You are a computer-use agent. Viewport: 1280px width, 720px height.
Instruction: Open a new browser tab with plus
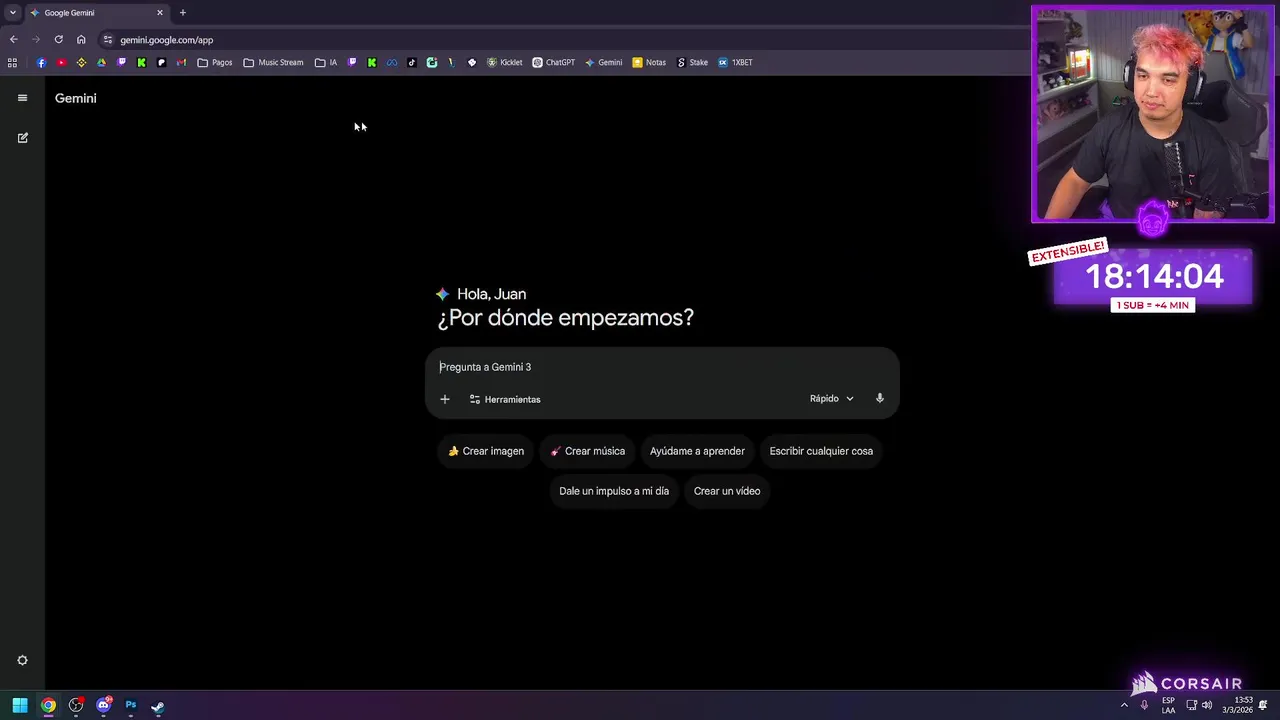182,13
